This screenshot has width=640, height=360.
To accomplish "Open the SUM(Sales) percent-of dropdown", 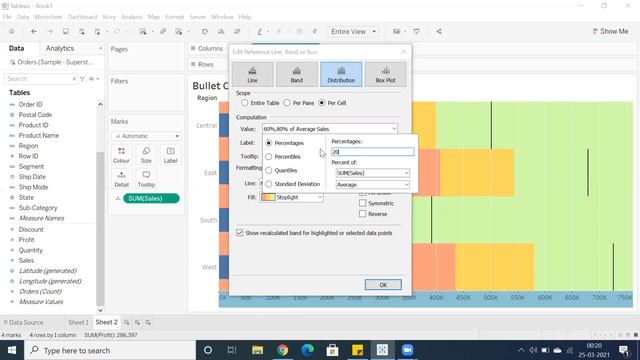I will [x=372, y=173].
